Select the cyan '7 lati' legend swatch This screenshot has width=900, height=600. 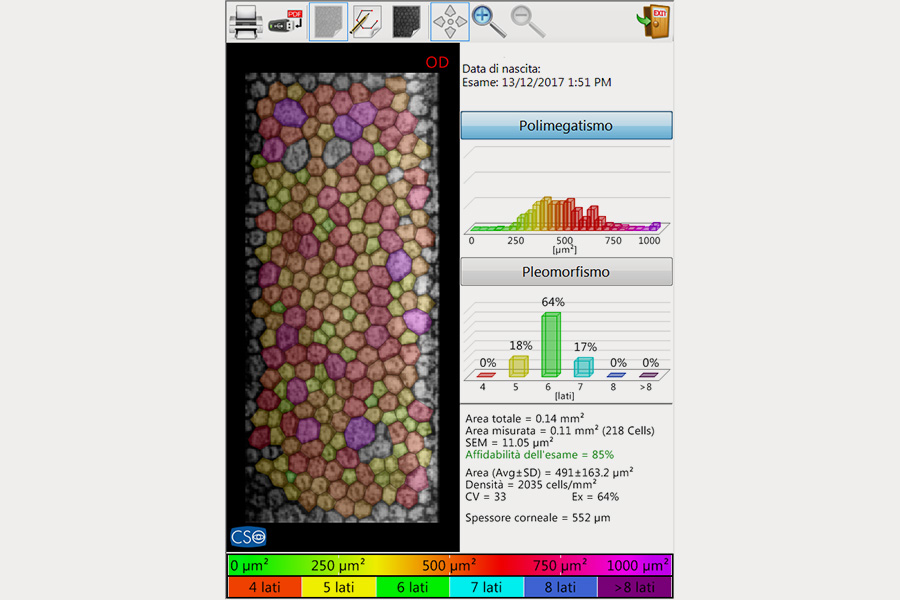487,587
